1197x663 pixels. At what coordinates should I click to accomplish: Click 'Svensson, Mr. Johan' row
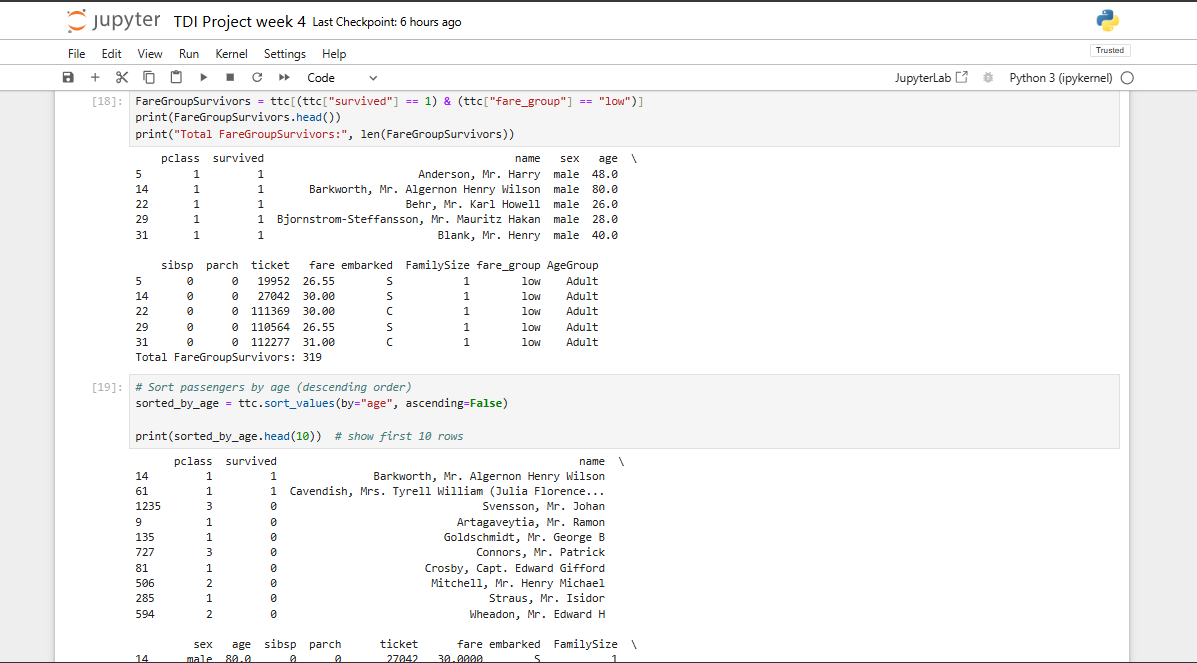point(370,506)
